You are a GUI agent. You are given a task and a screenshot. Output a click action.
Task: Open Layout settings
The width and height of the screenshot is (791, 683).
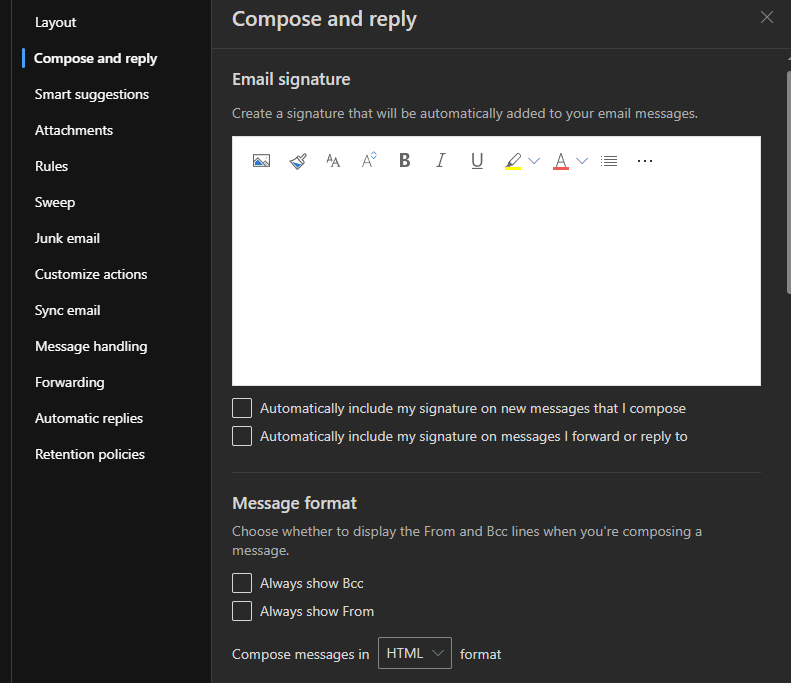coord(55,22)
